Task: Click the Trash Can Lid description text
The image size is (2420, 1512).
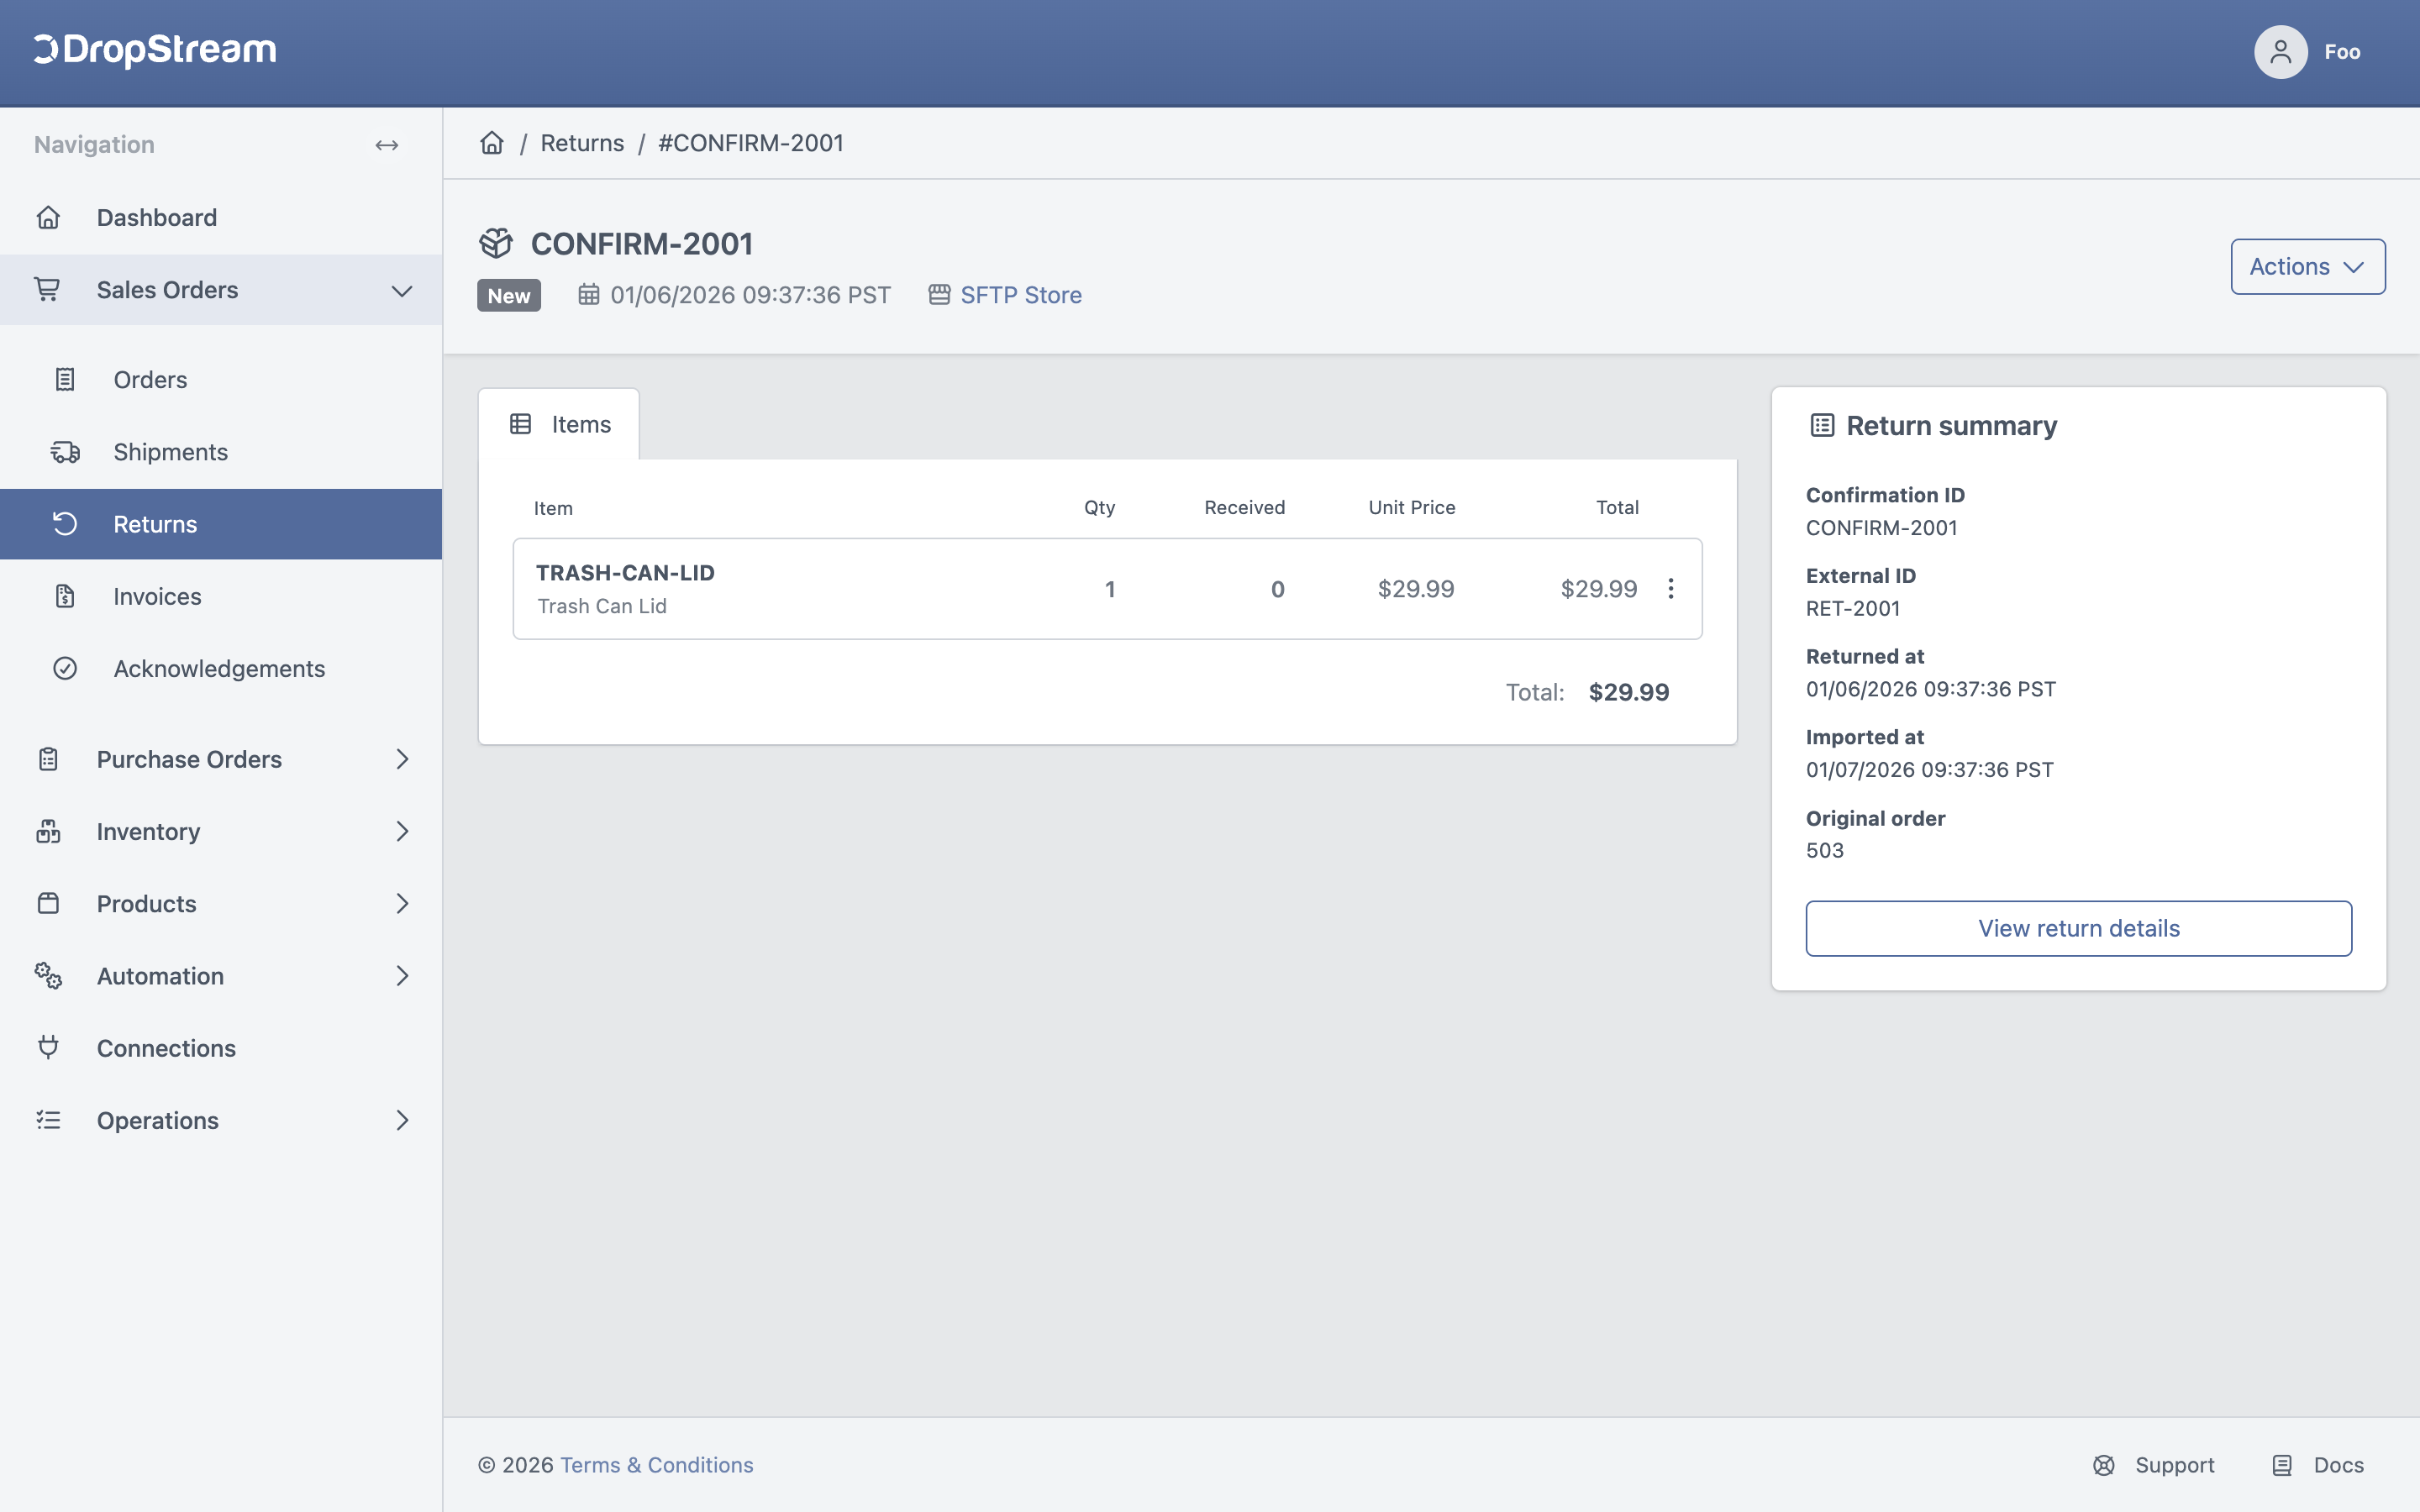Action: [601, 606]
